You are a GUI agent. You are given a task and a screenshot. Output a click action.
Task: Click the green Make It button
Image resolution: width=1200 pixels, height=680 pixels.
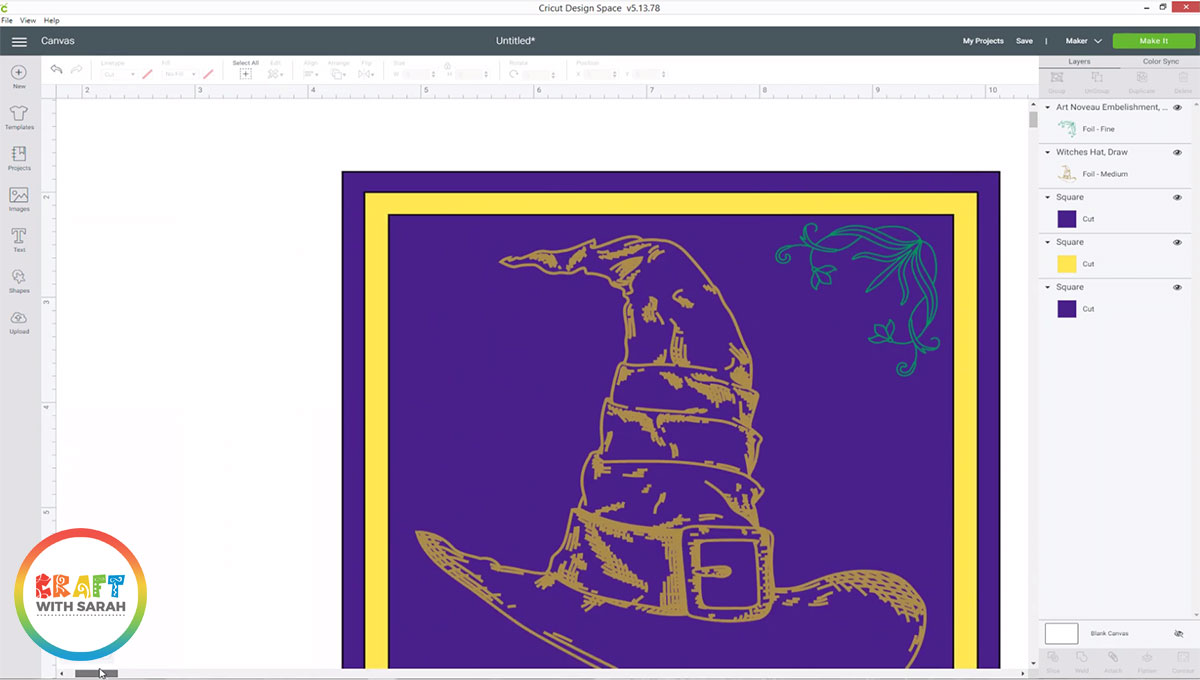click(1152, 41)
